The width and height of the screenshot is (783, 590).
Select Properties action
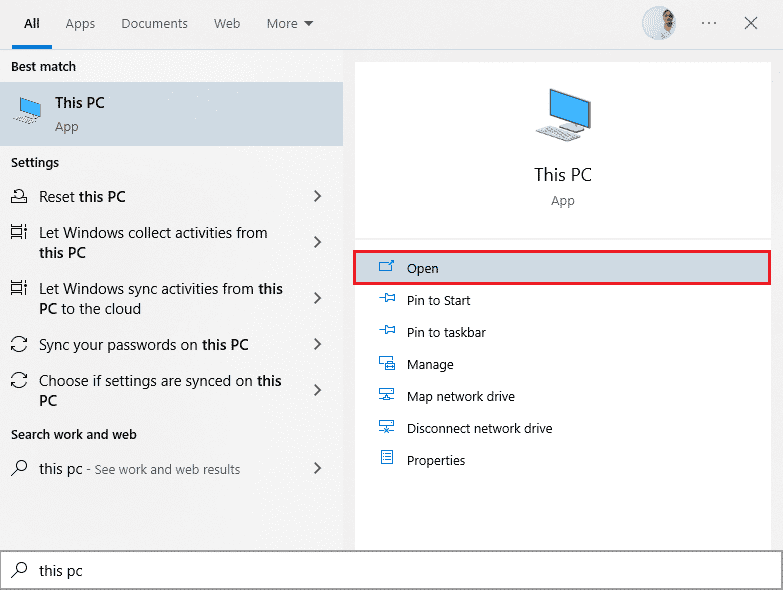tap(562, 460)
